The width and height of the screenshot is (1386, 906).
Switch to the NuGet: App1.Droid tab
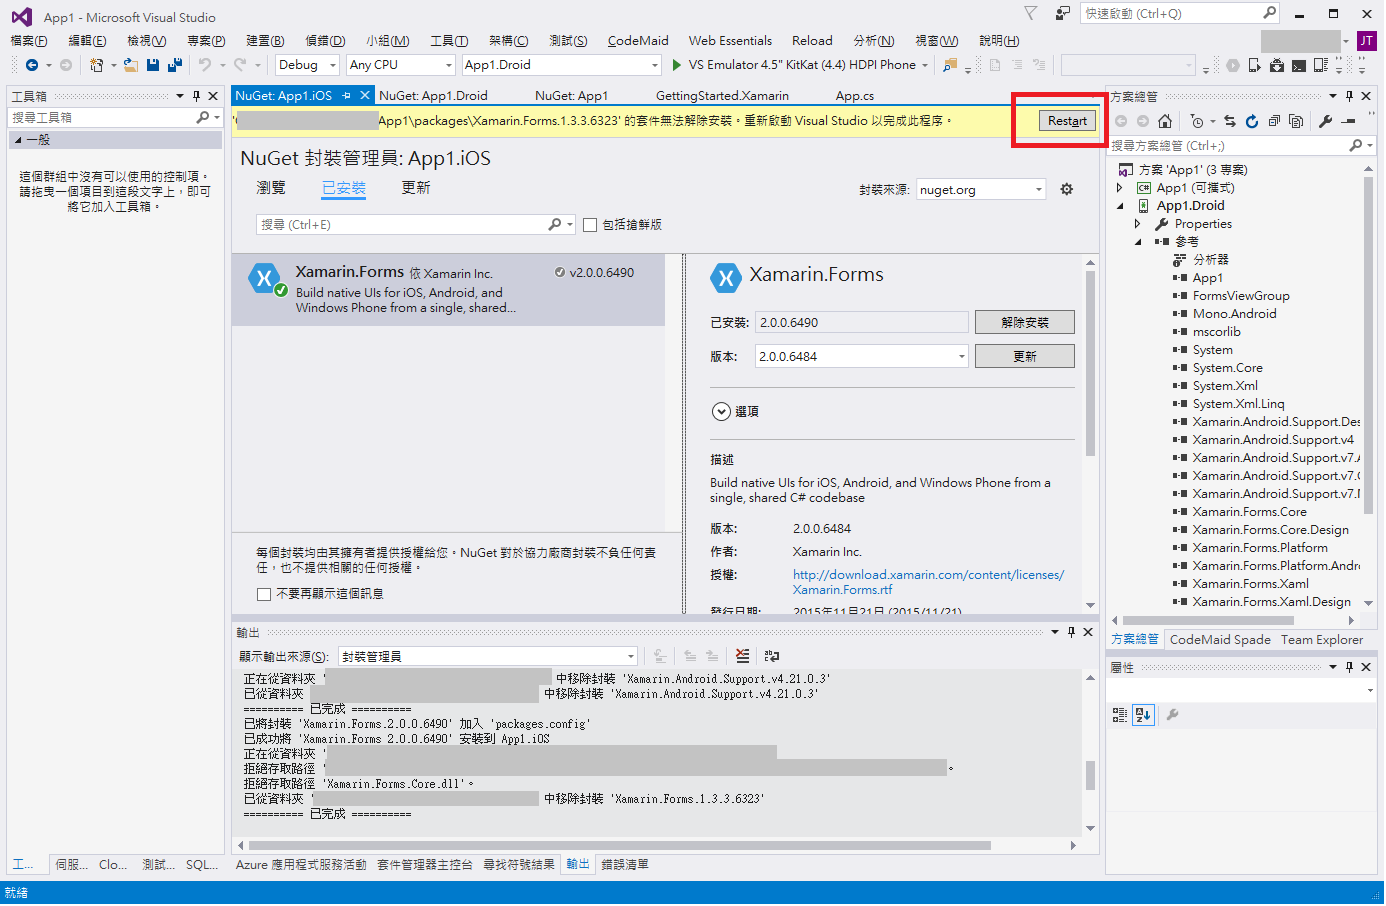433,95
